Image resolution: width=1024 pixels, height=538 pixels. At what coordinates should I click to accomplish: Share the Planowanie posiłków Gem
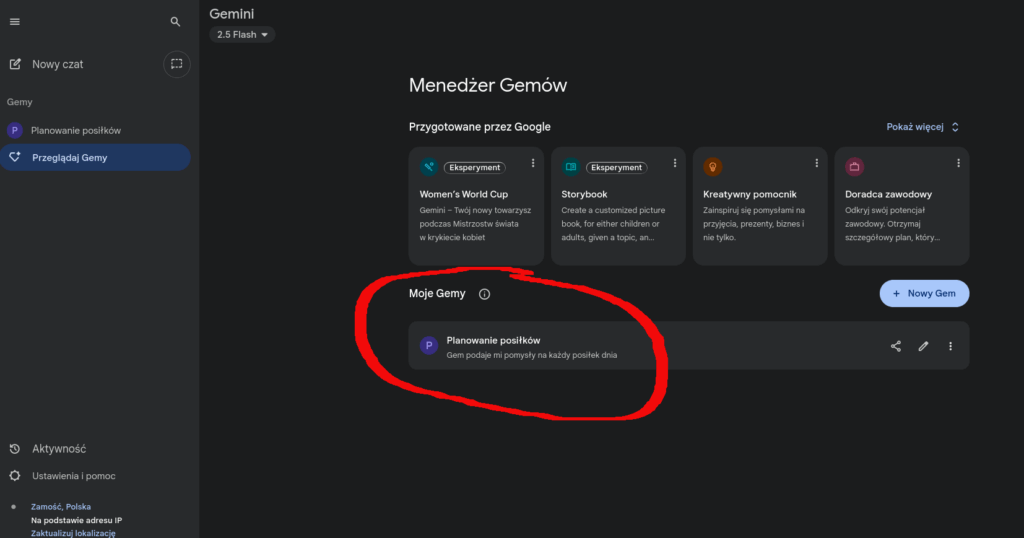point(896,346)
